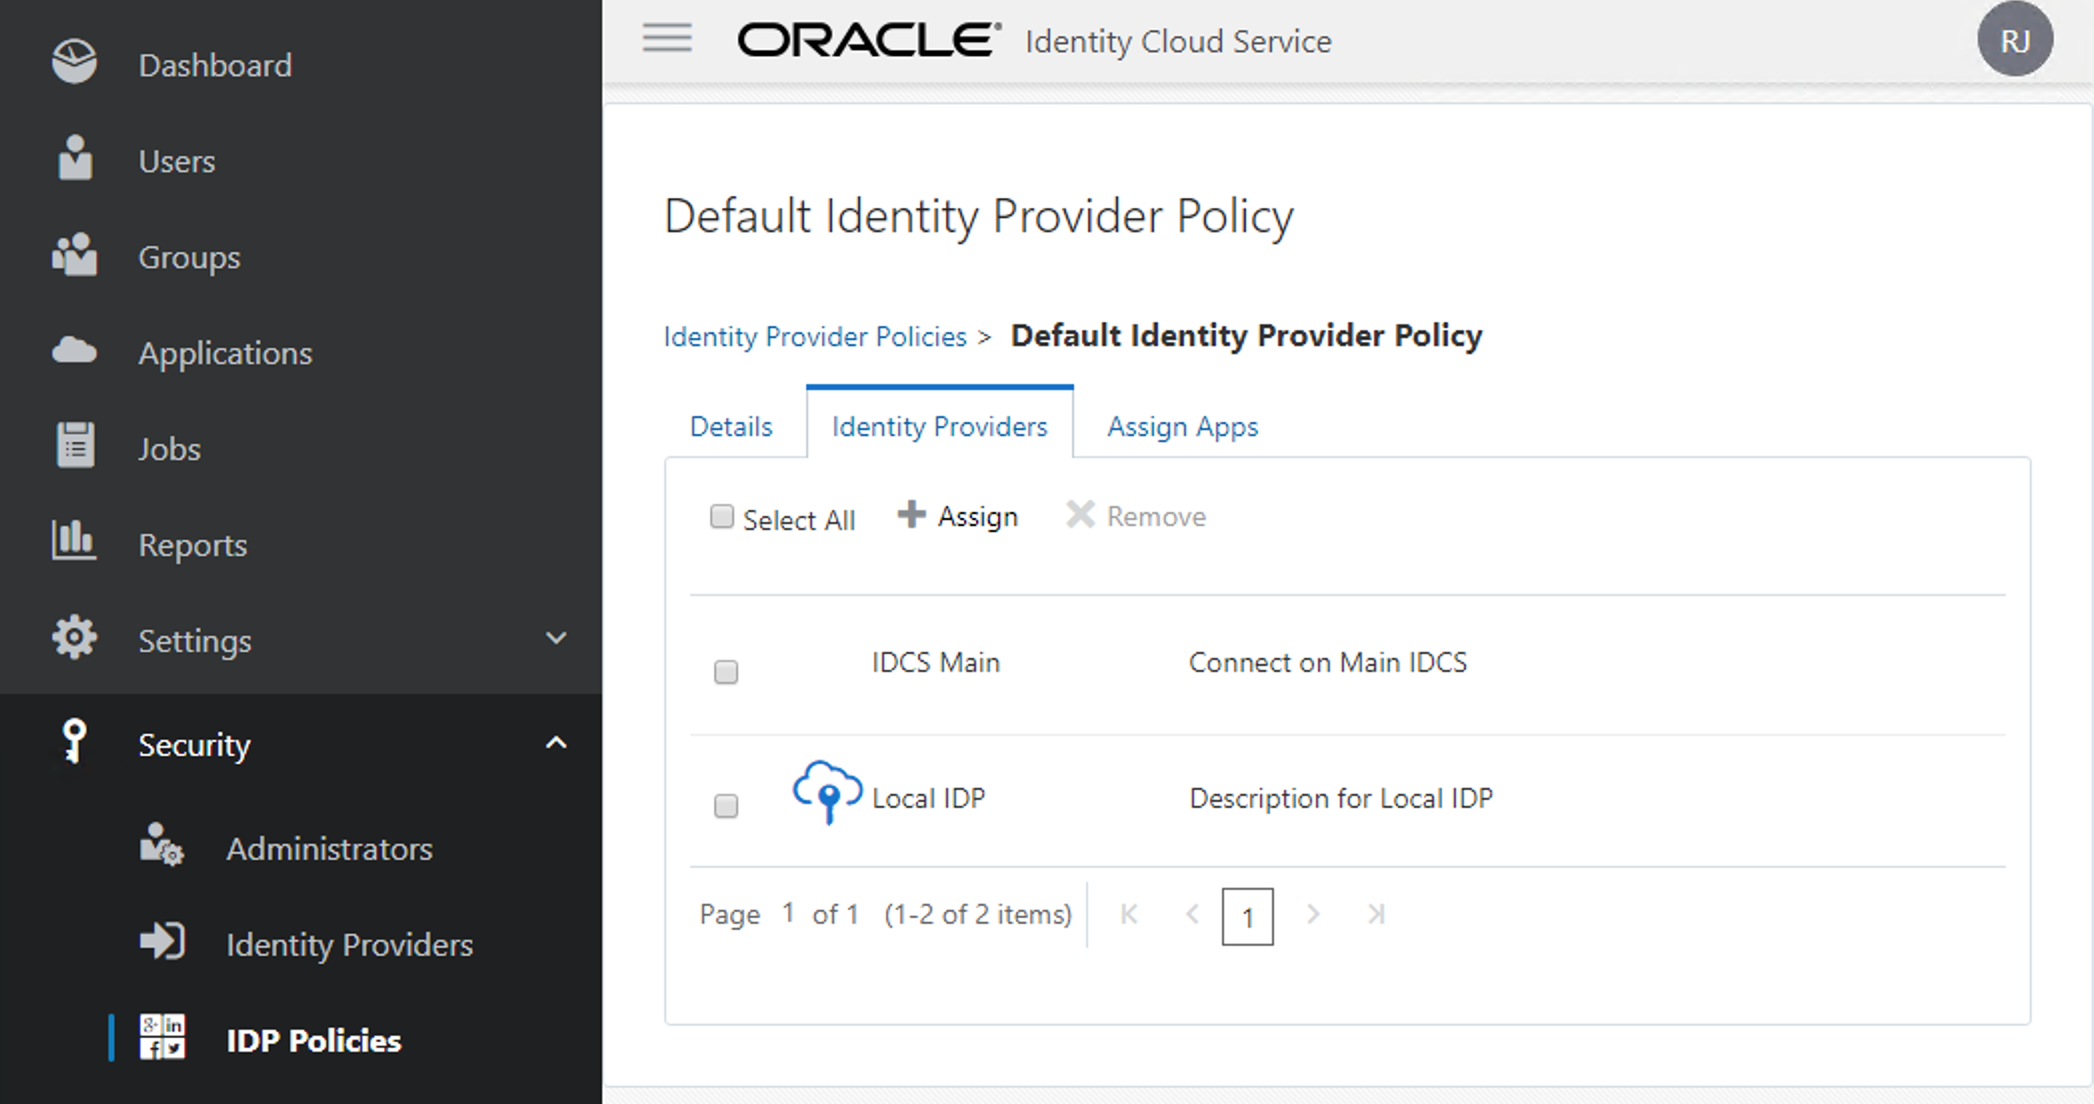Click the Oracle logo
This screenshot has width=2094, height=1104.
click(869, 40)
